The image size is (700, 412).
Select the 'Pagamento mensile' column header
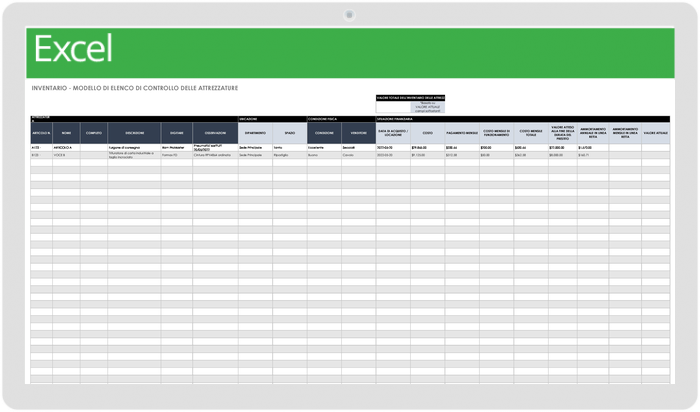pyautogui.click(x=462, y=133)
